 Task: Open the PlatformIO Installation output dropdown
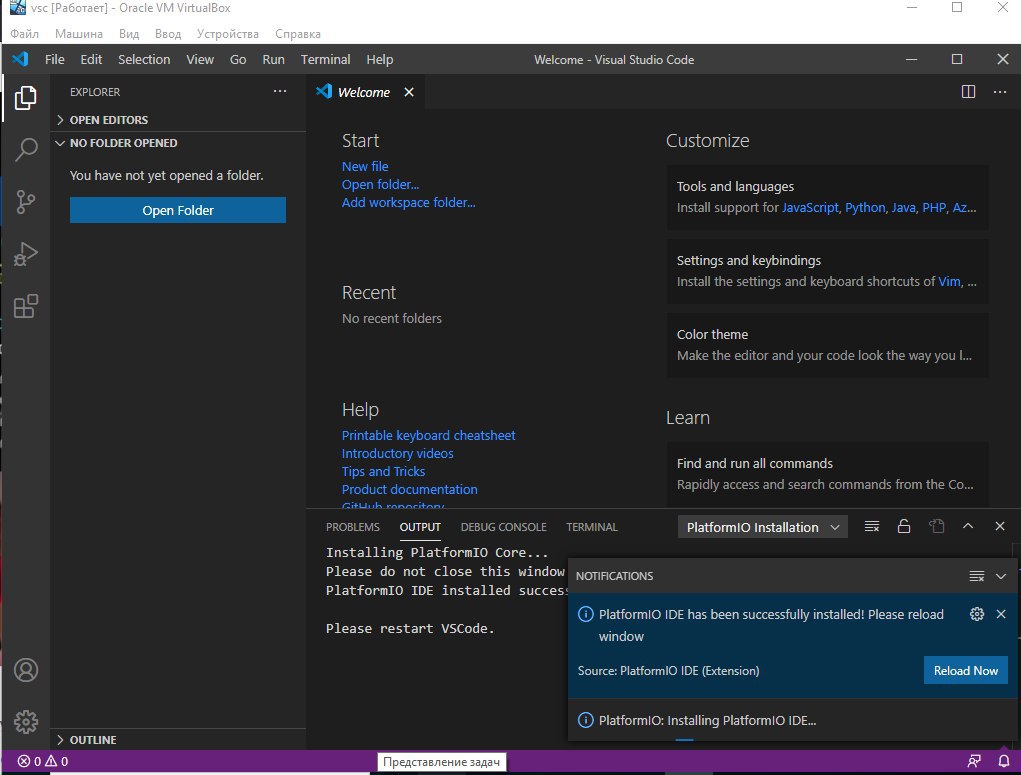[762, 527]
